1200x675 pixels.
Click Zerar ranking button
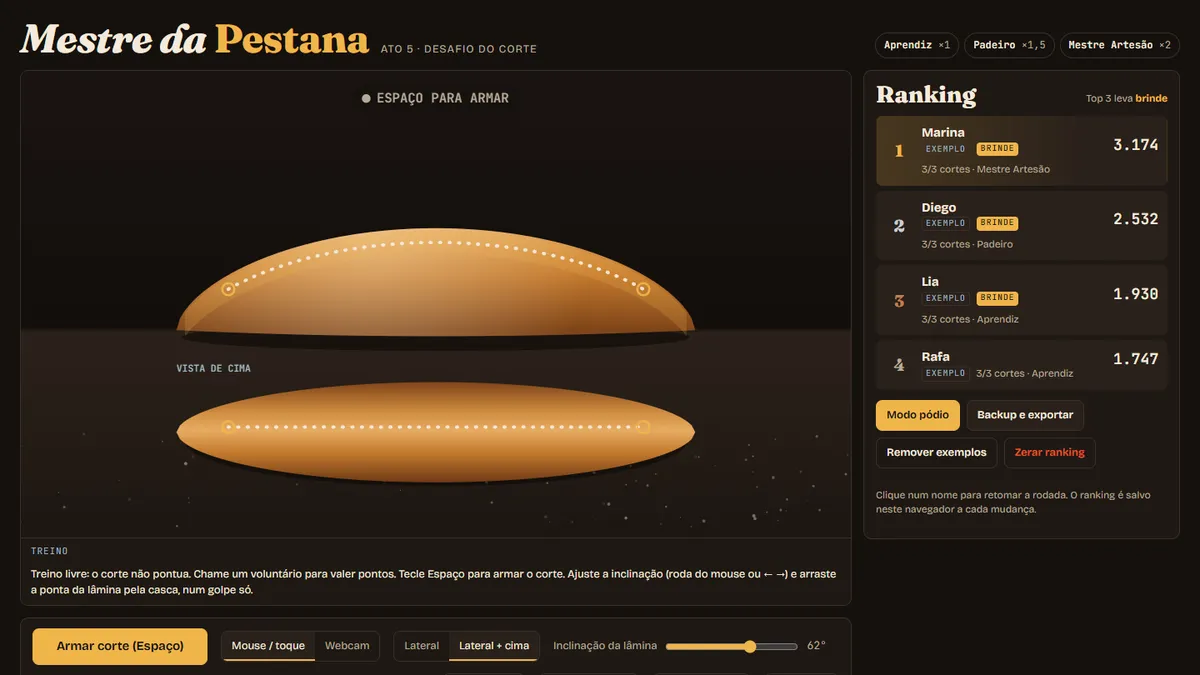point(1049,452)
